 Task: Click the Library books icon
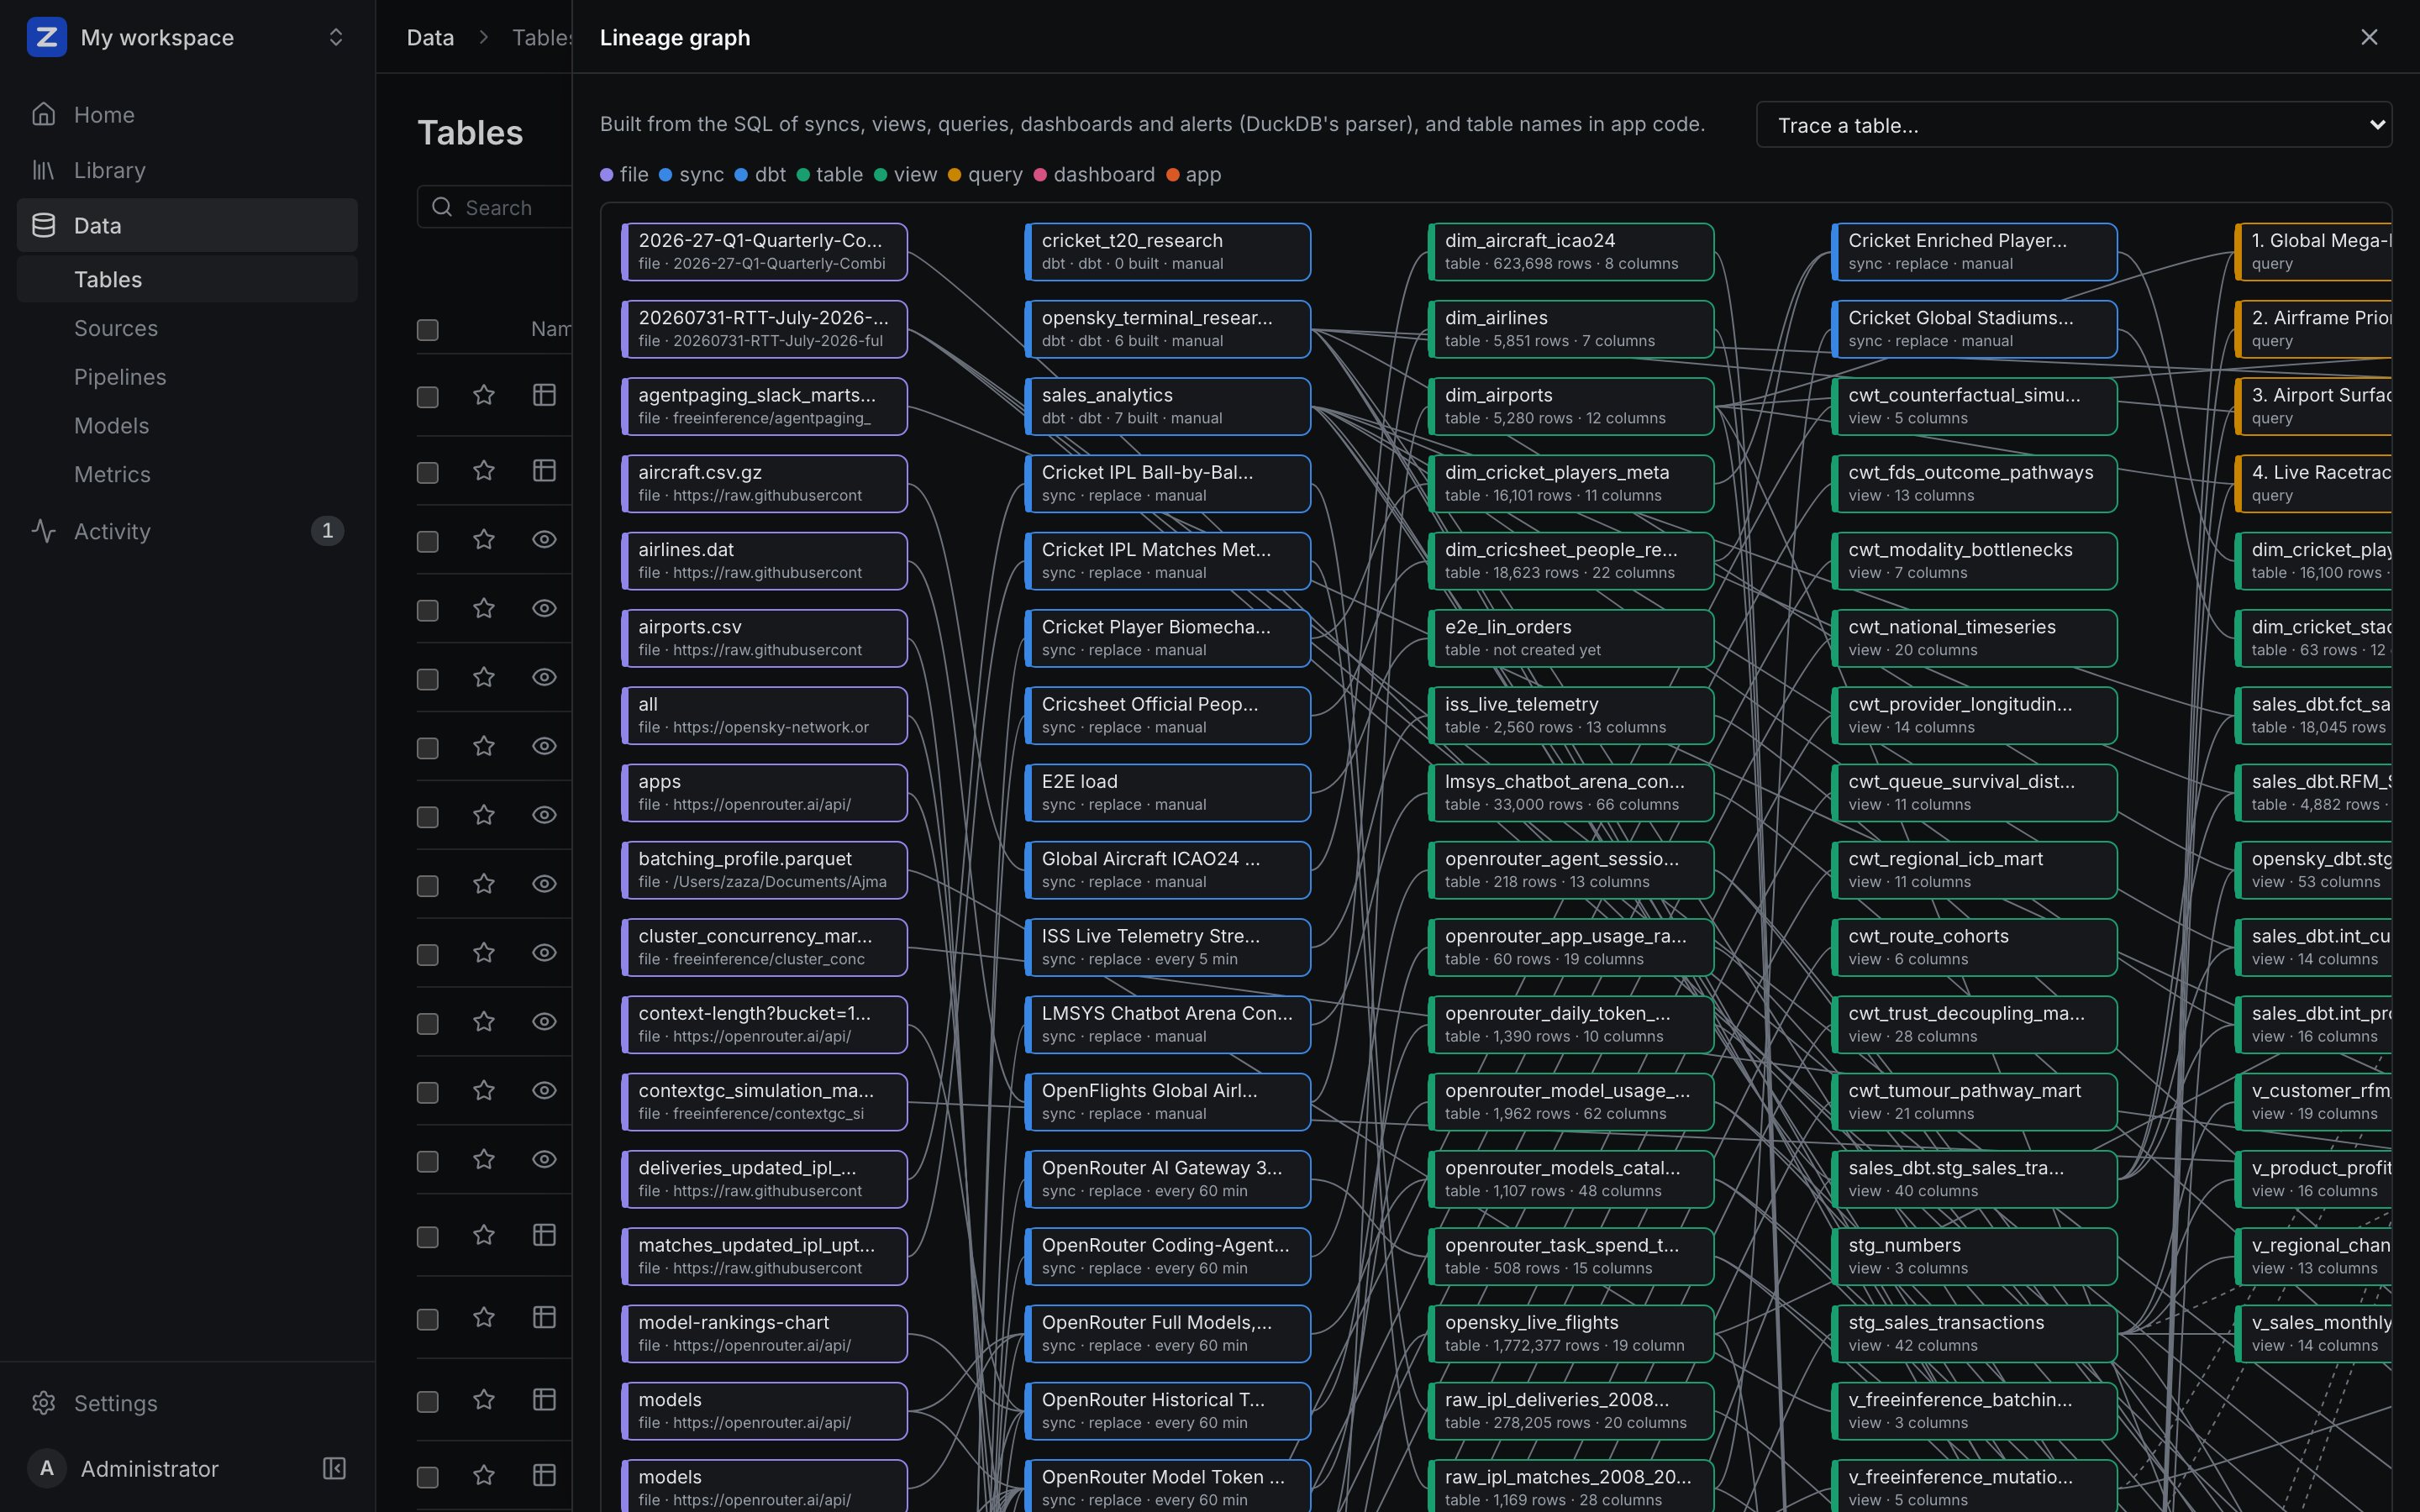click(x=43, y=170)
